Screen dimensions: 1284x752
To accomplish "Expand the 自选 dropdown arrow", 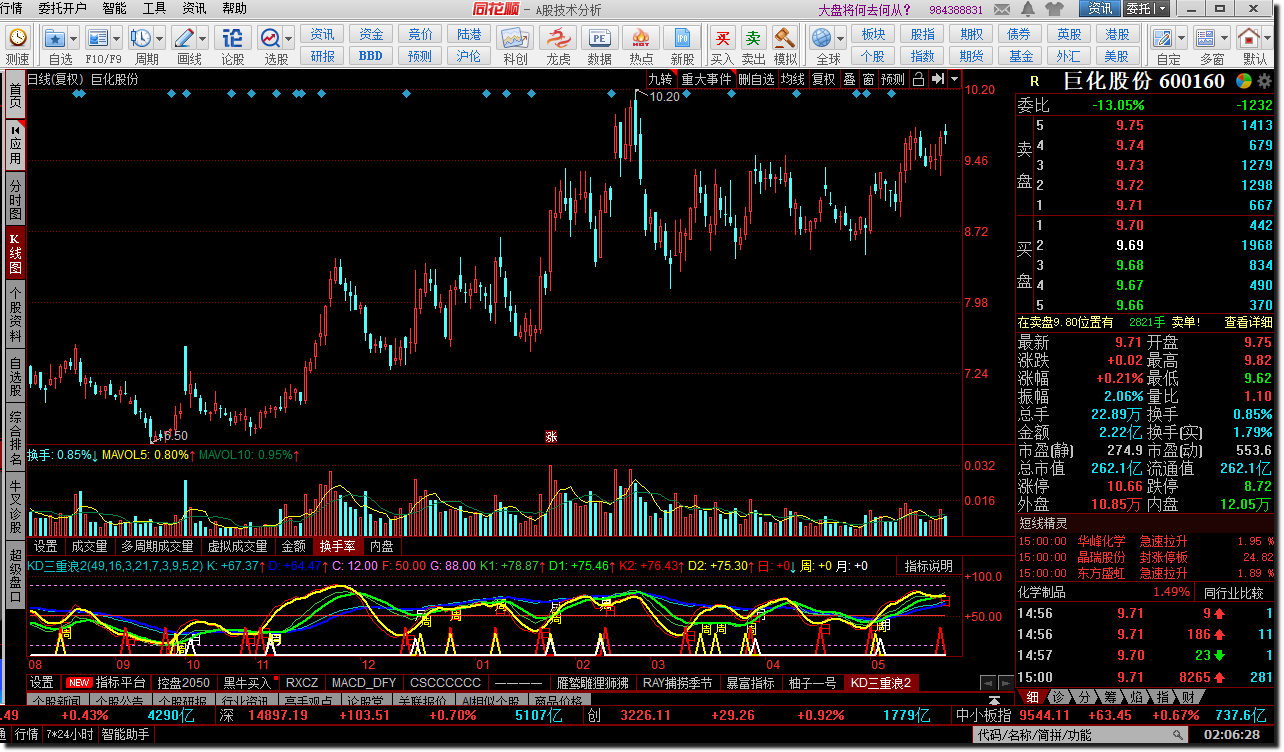I will coord(75,38).
